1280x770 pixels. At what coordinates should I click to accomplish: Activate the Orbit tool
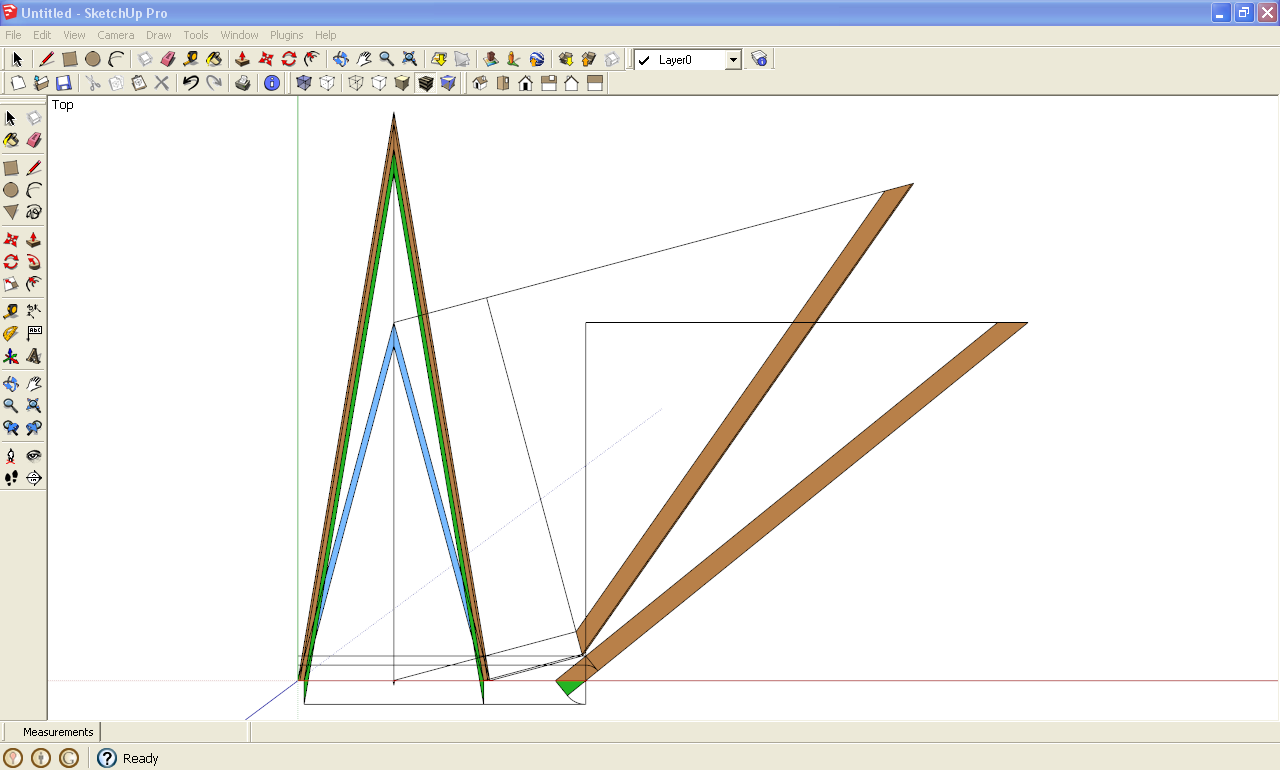(10, 383)
